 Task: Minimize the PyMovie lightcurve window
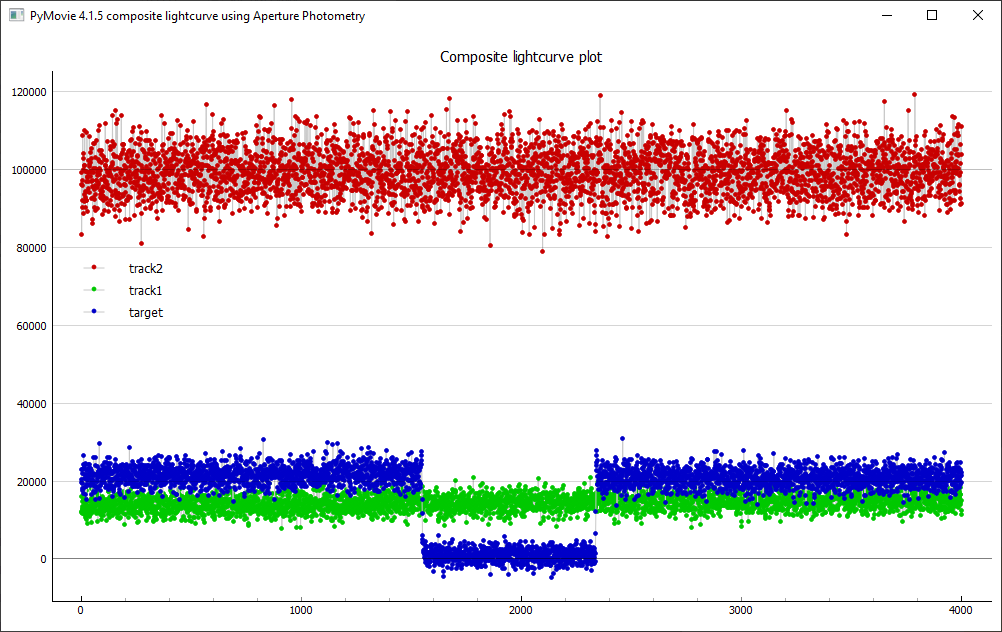click(886, 16)
